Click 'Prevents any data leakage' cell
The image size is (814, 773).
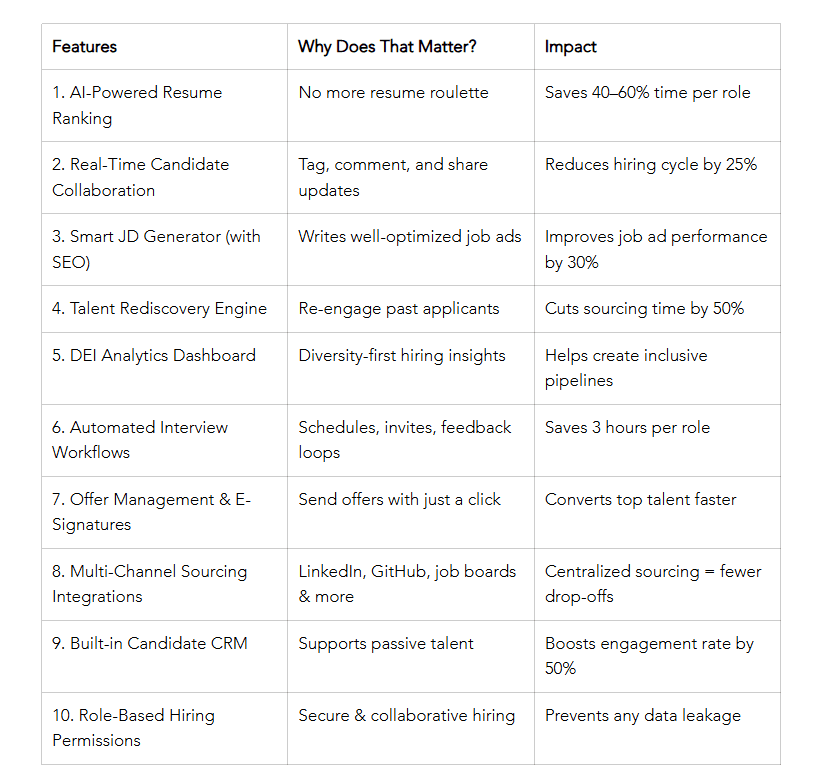click(x=657, y=728)
